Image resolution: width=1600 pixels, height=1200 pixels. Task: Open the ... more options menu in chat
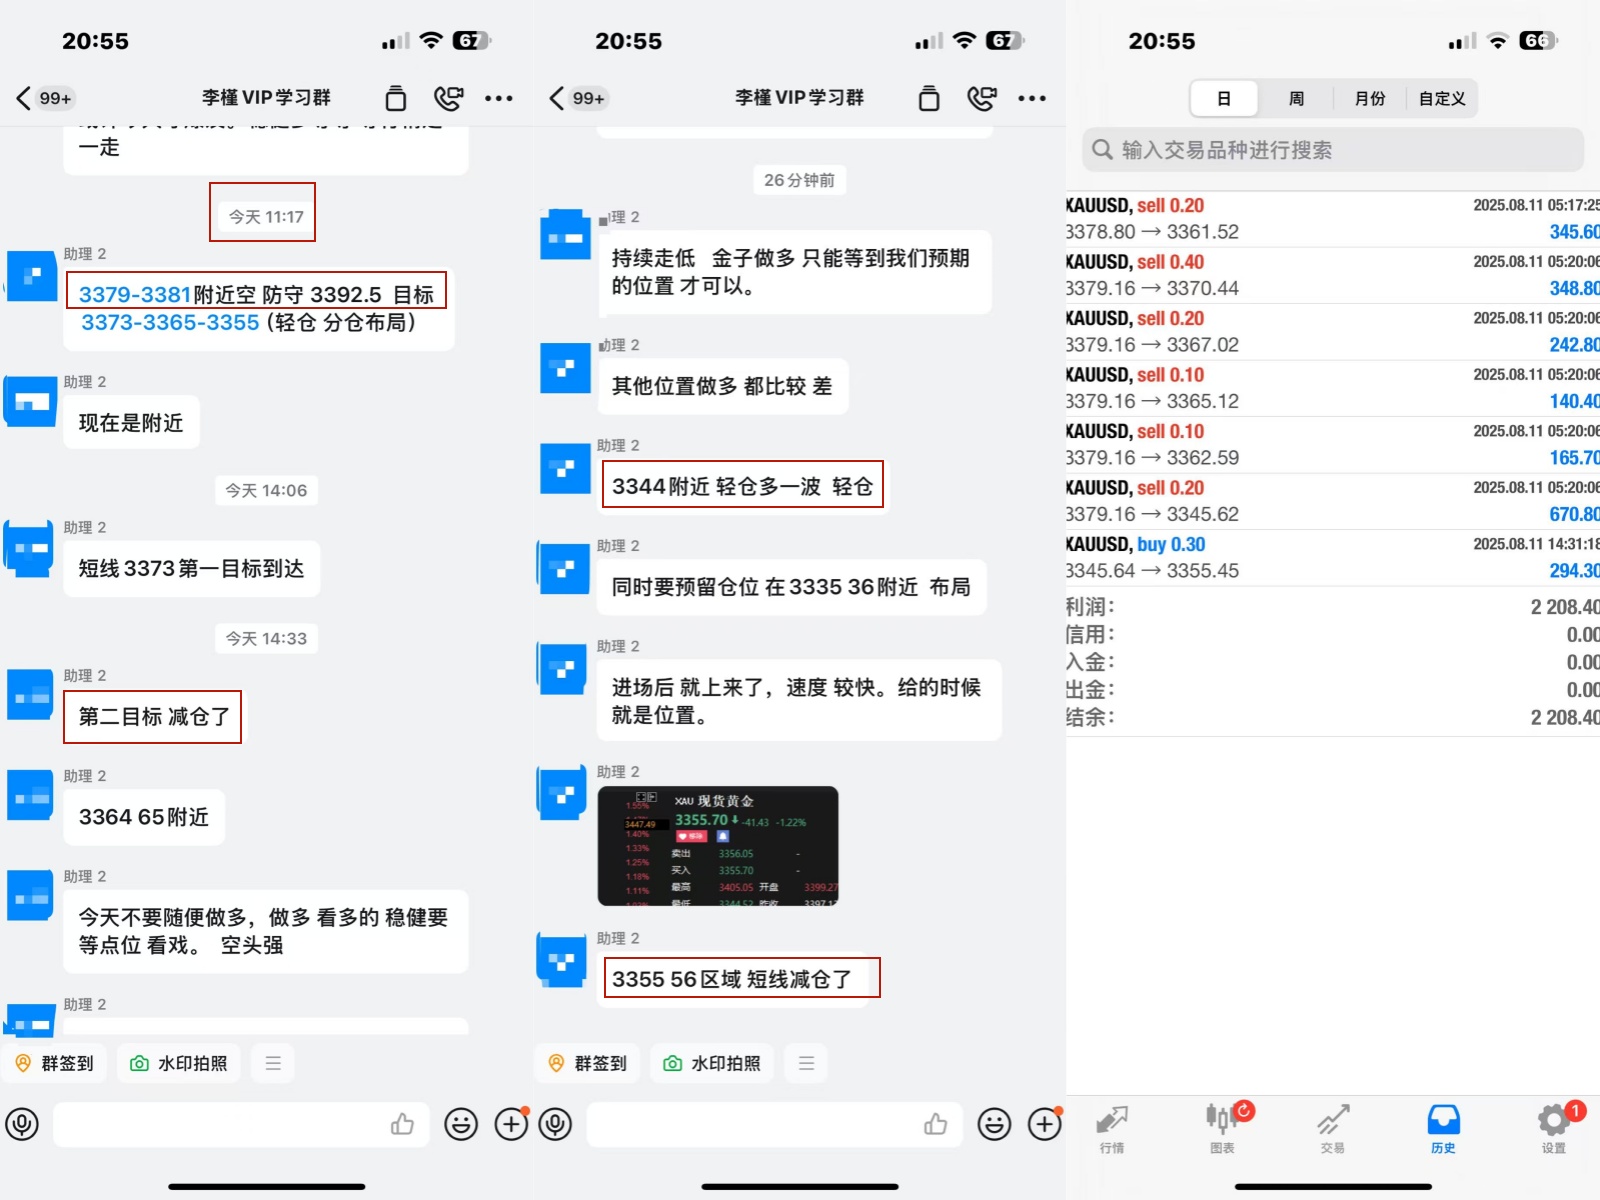click(x=500, y=98)
